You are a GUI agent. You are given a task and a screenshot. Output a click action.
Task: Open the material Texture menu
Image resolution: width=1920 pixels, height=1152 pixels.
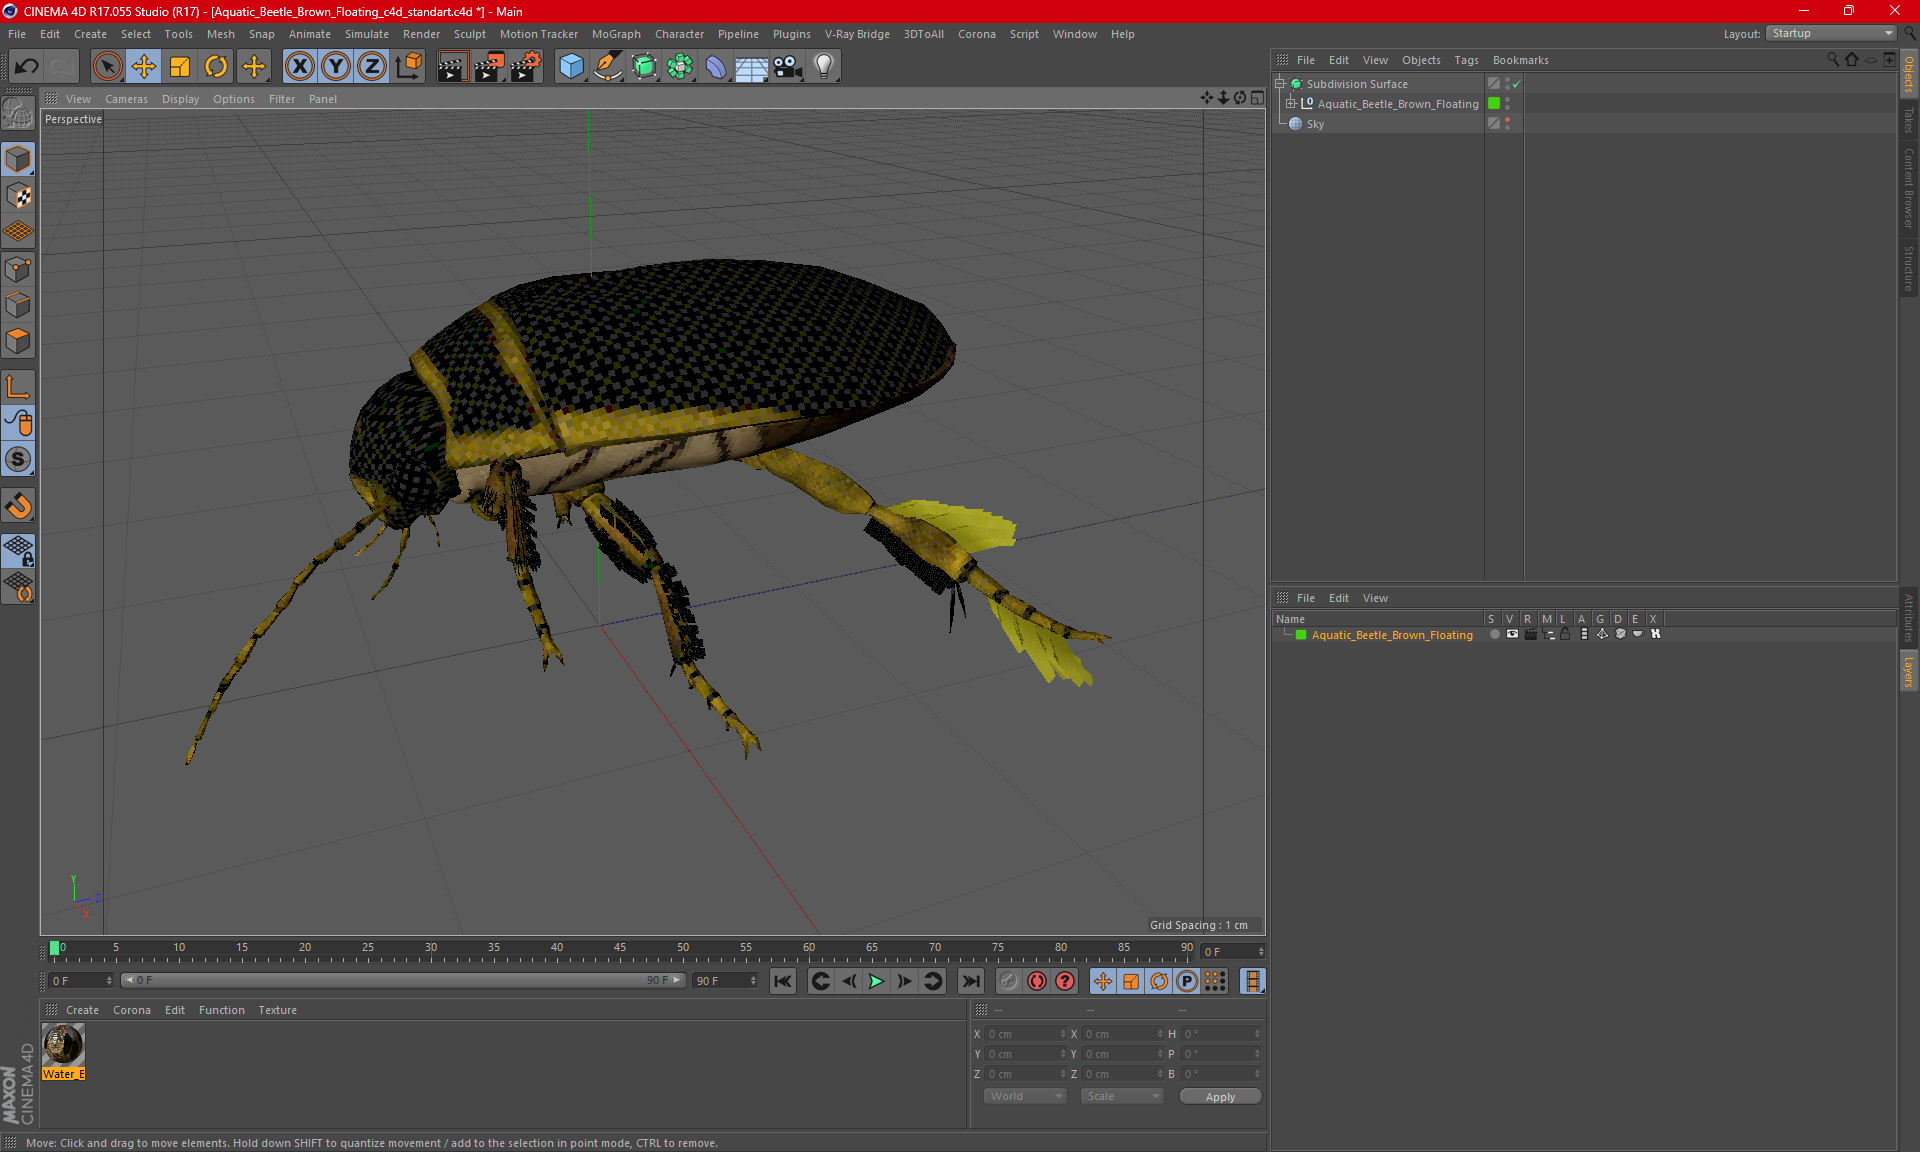pos(277,1010)
